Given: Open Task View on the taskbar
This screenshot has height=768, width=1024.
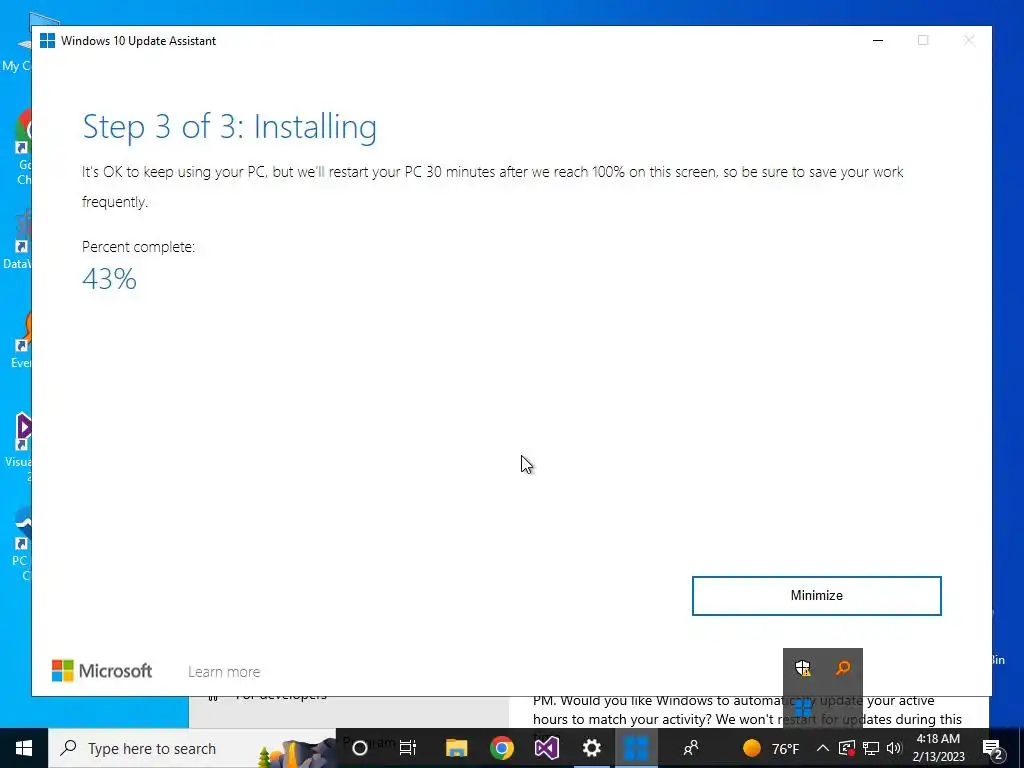Looking at the screenshot, I should (408, 748).
